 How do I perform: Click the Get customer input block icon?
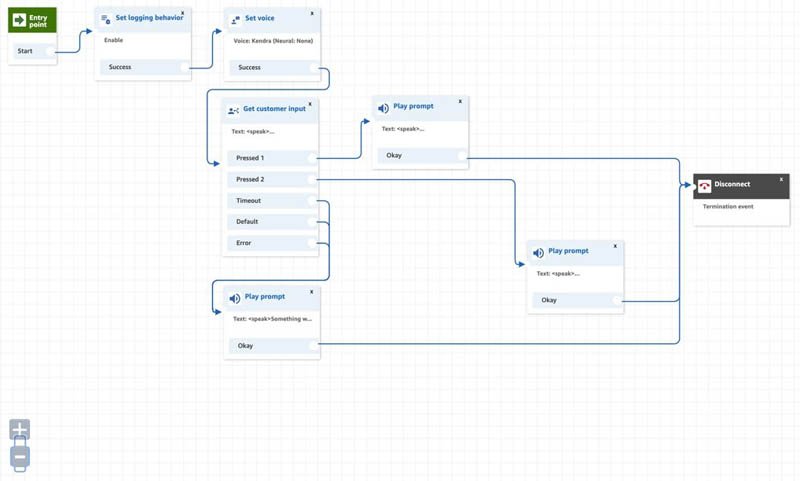[x=233, y=110]
